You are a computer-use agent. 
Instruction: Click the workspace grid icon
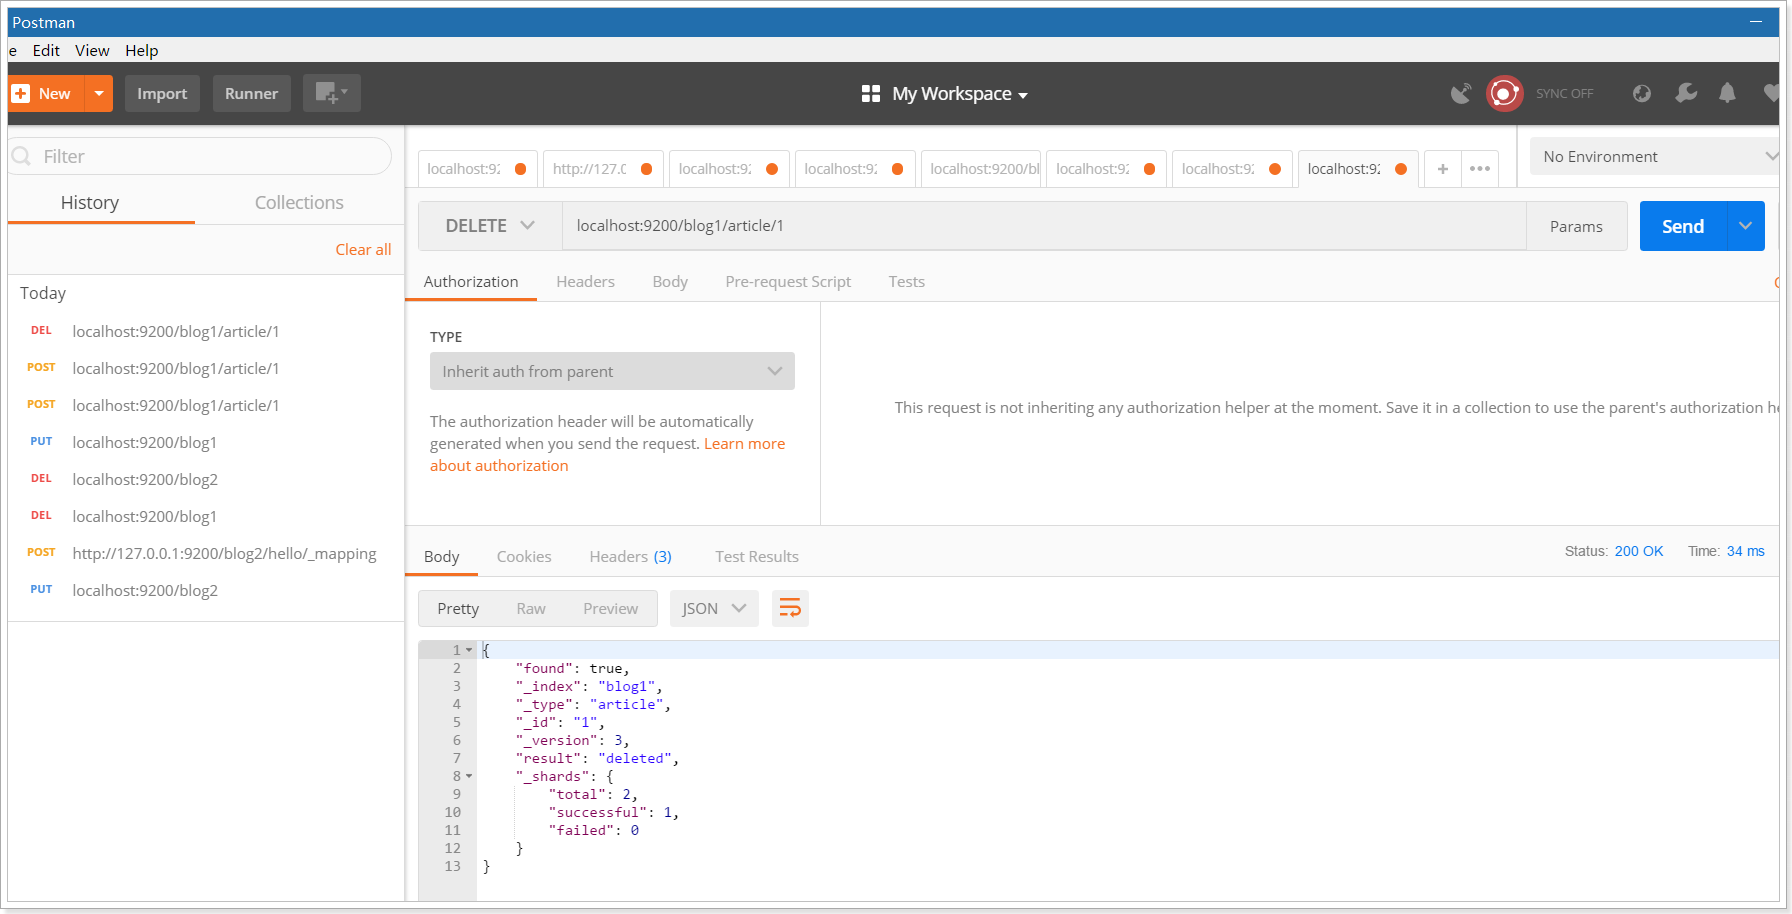click(871, 93)
